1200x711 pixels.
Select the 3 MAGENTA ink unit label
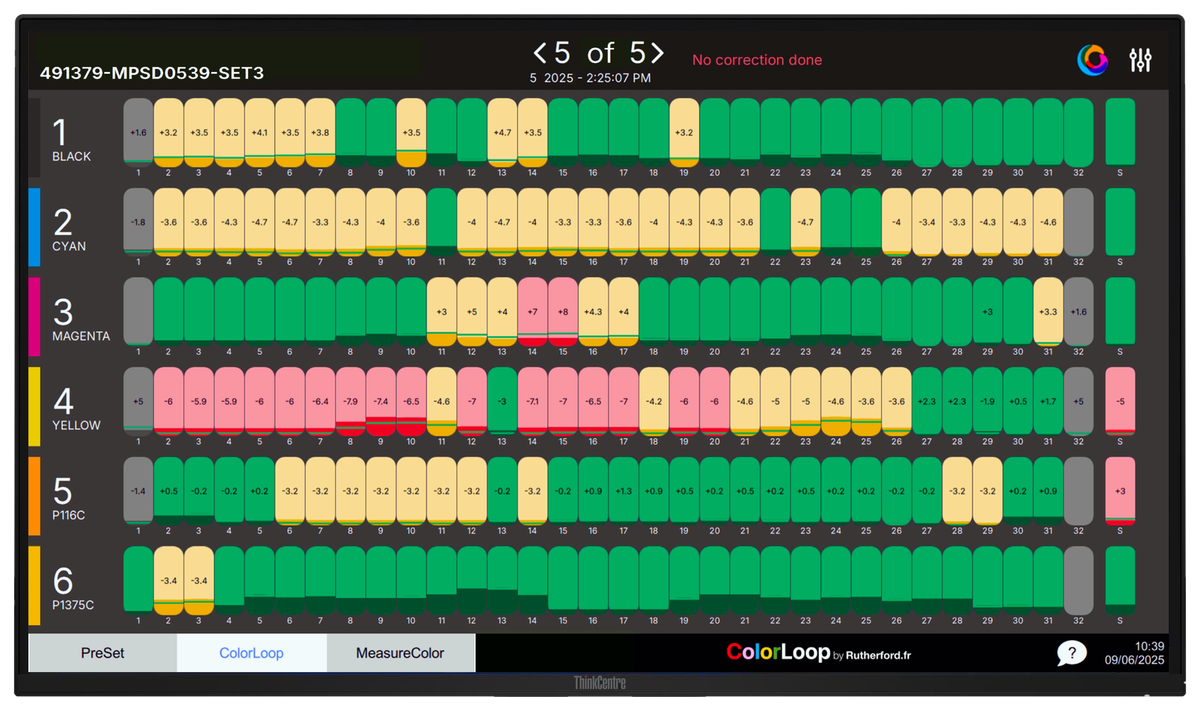tap(81, 319)
